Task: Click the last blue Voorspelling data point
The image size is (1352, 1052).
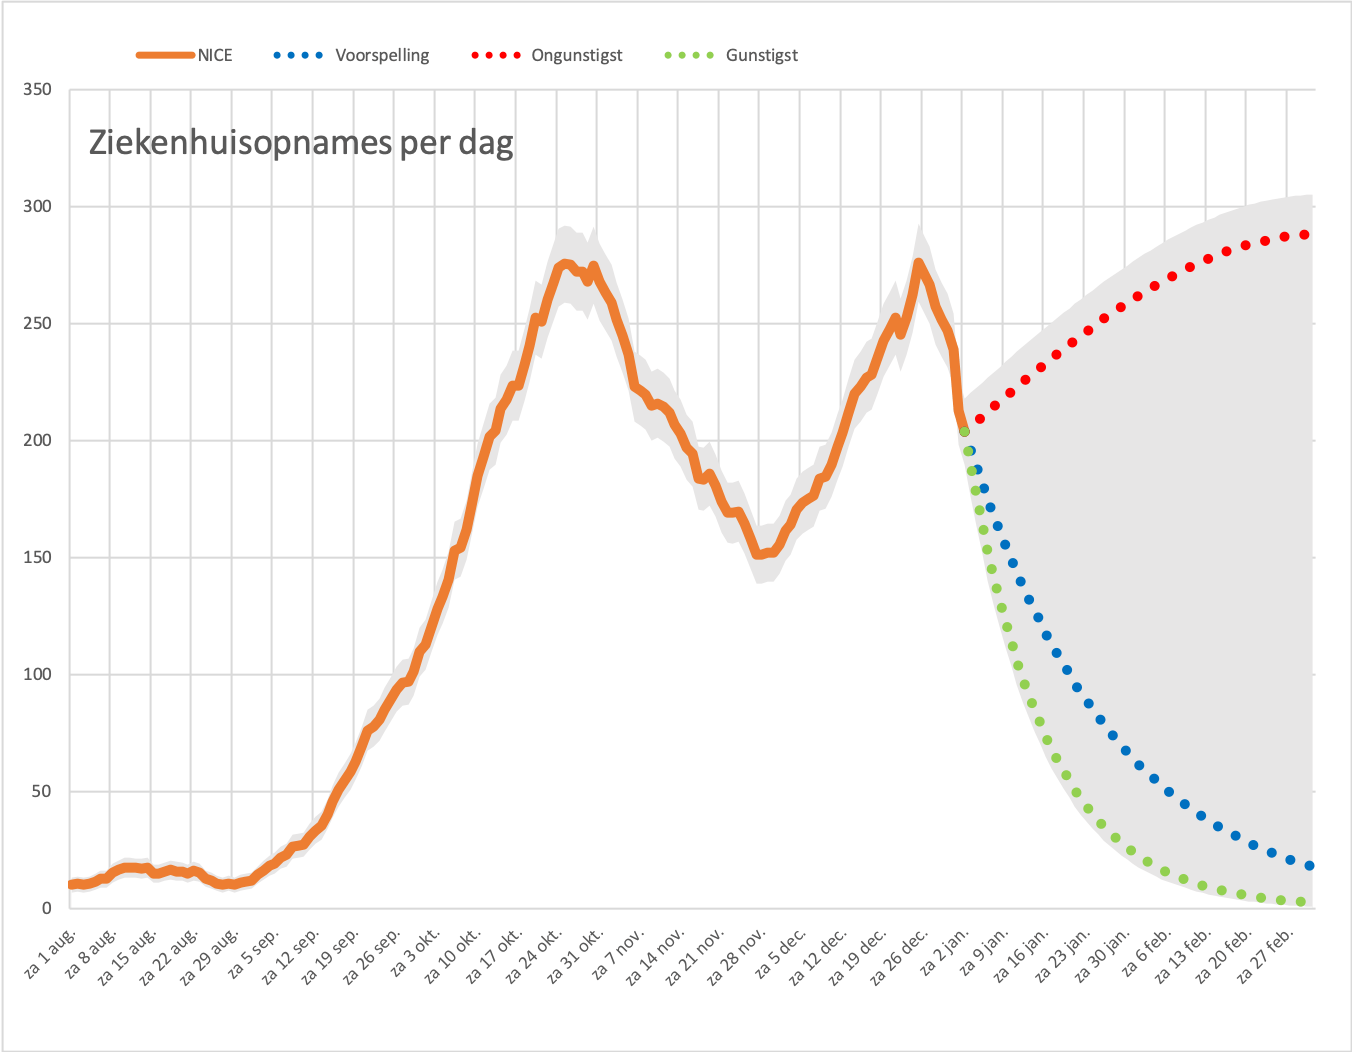Action: tap(1309, 866)
